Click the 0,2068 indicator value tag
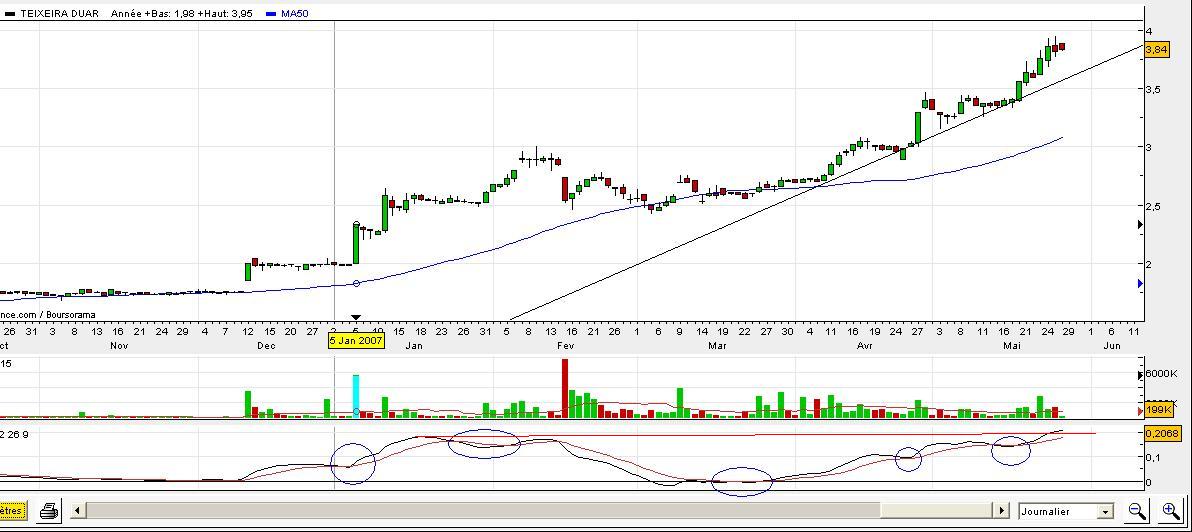This screenshot has height=532, width=1192. 1163,434
